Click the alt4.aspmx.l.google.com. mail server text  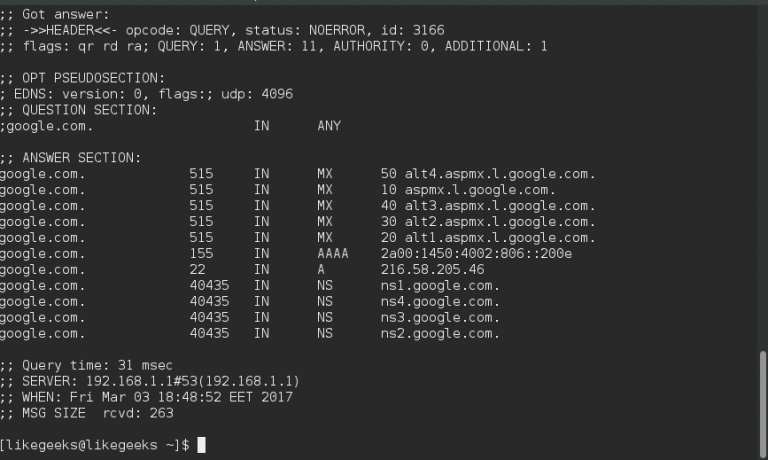click(500, 174)
